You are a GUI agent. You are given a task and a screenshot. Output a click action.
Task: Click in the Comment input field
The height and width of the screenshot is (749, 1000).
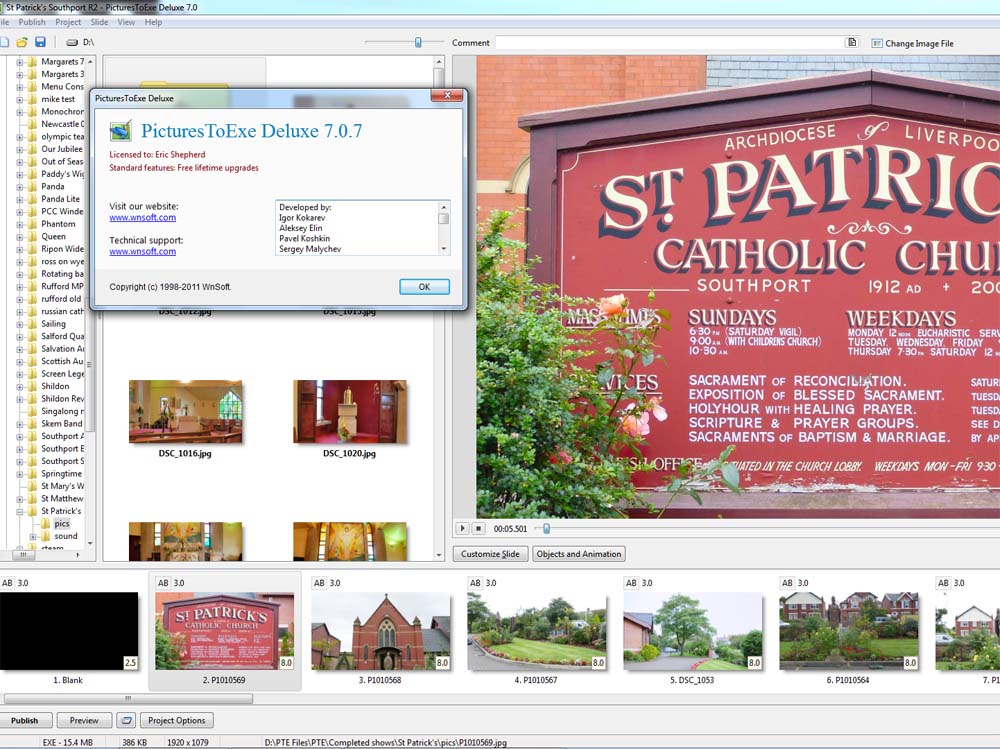(670, 43)
